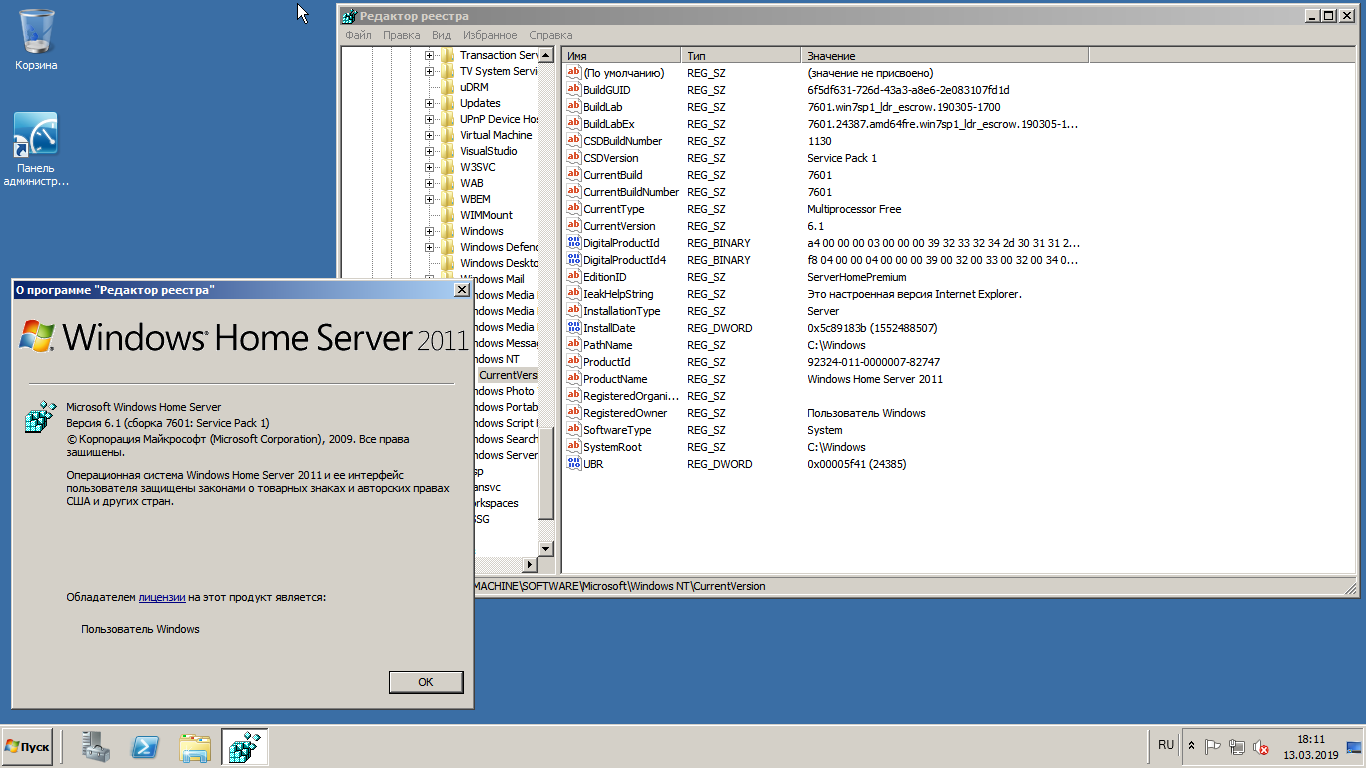This screenshot has width=1366, height=768.
Task: Click the network icon in system tray
Action: point(1237,747)
